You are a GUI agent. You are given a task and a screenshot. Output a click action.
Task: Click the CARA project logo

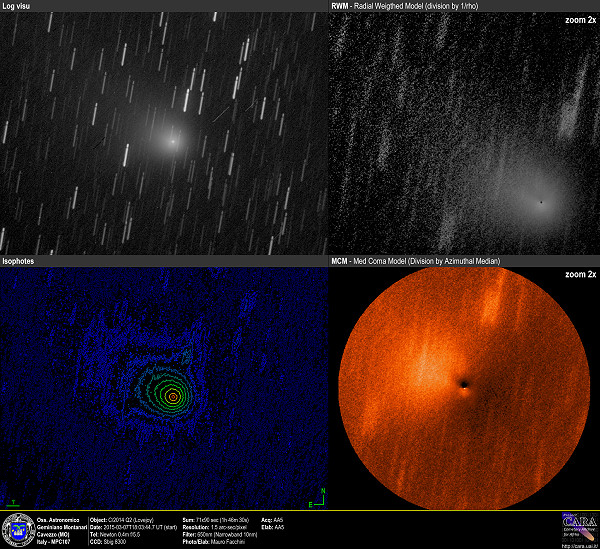point(579,527)
